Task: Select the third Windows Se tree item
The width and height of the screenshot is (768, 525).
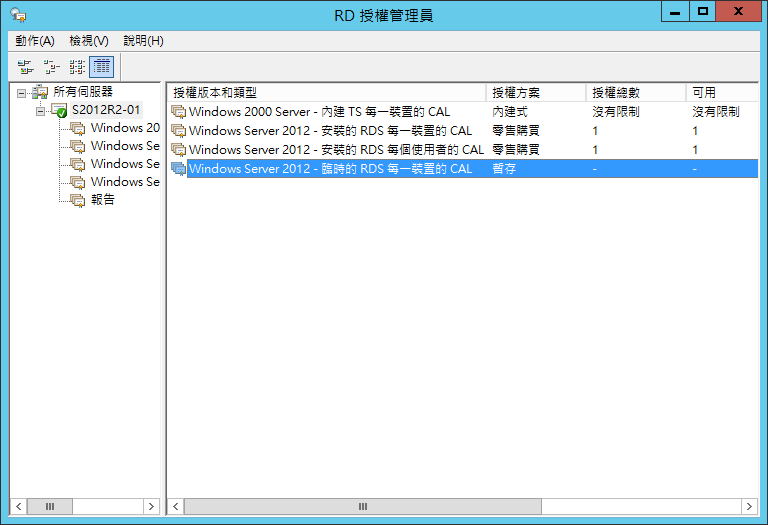Action: [125, 182]
